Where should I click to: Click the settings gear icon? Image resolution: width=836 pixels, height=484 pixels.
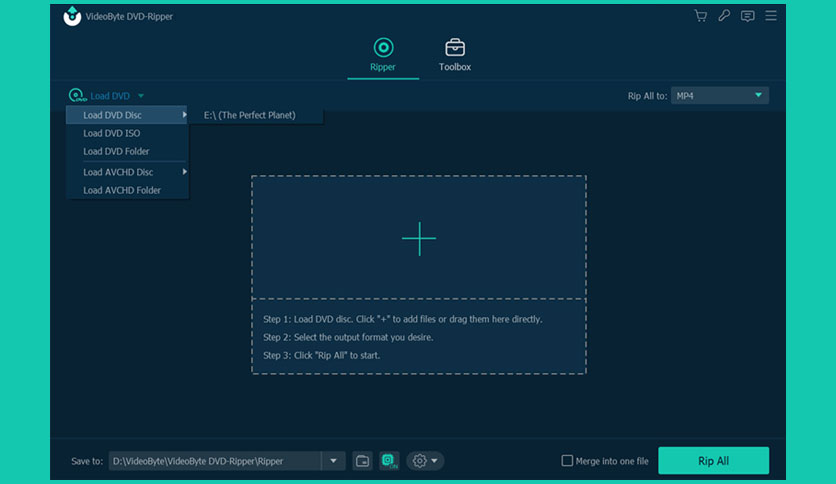(x=420, y=461)
